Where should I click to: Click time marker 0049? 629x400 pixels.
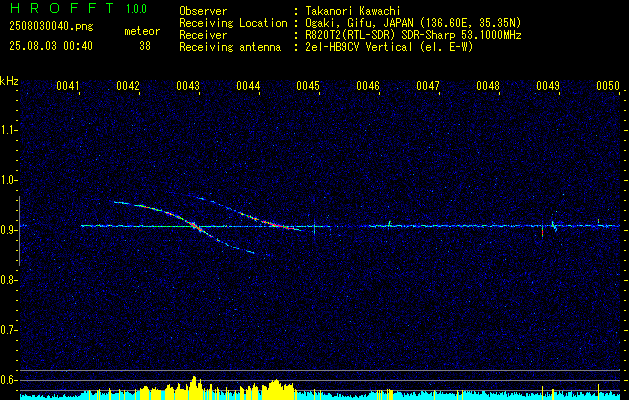[x=548, y=86]
